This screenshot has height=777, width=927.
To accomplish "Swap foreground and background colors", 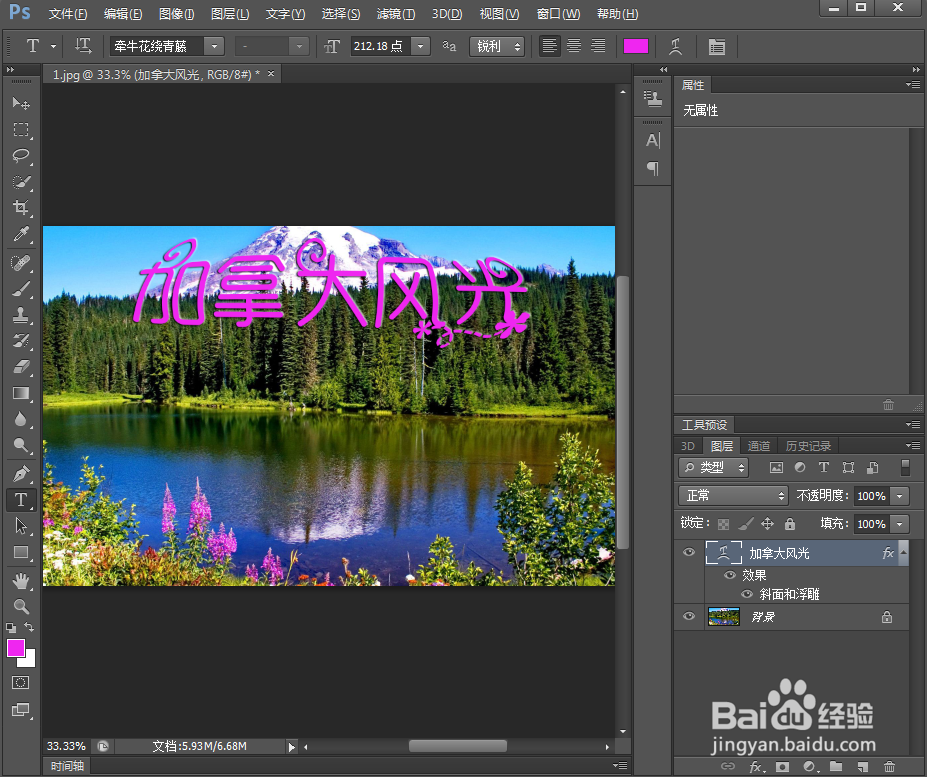I will coord(29,627).
